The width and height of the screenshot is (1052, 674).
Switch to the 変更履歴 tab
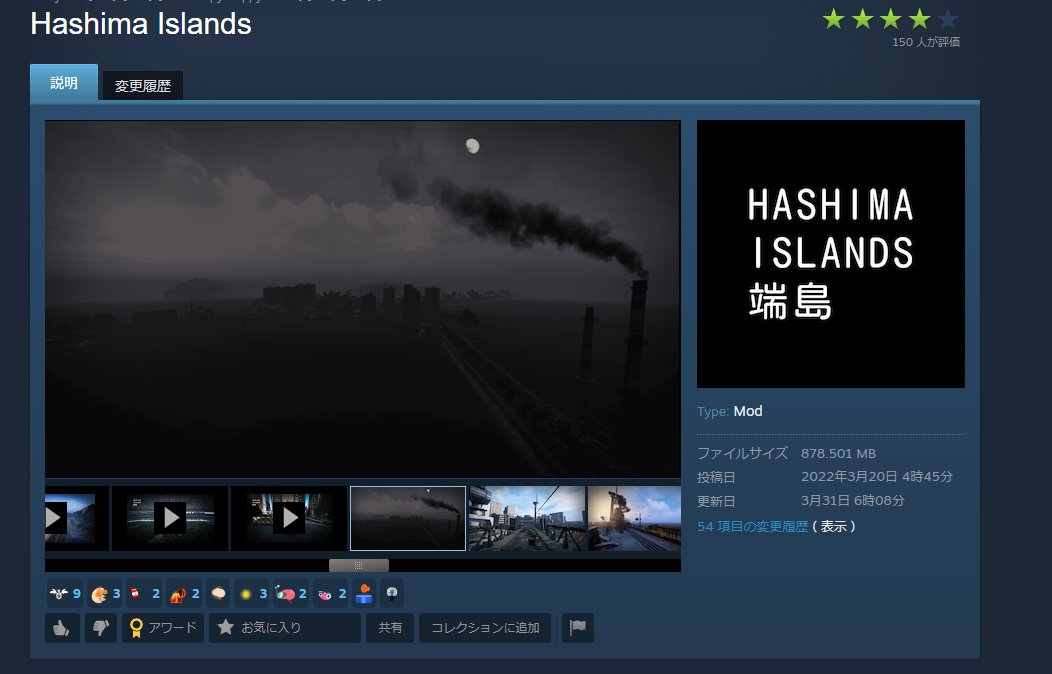tap(142, 86)
